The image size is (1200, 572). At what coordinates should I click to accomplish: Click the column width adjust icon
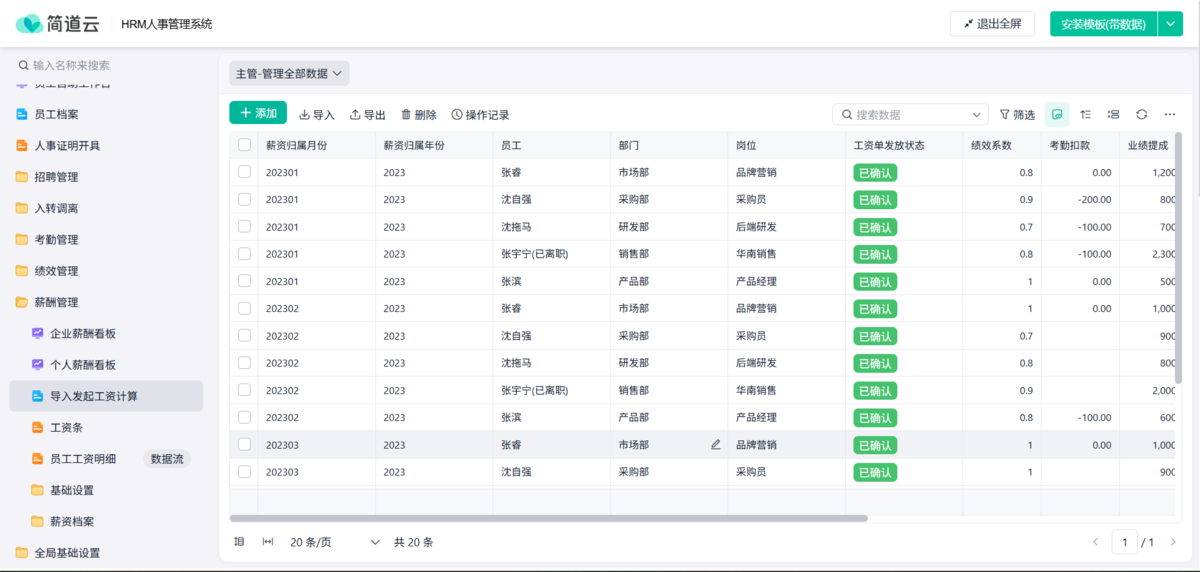click(x=268, y=542)
